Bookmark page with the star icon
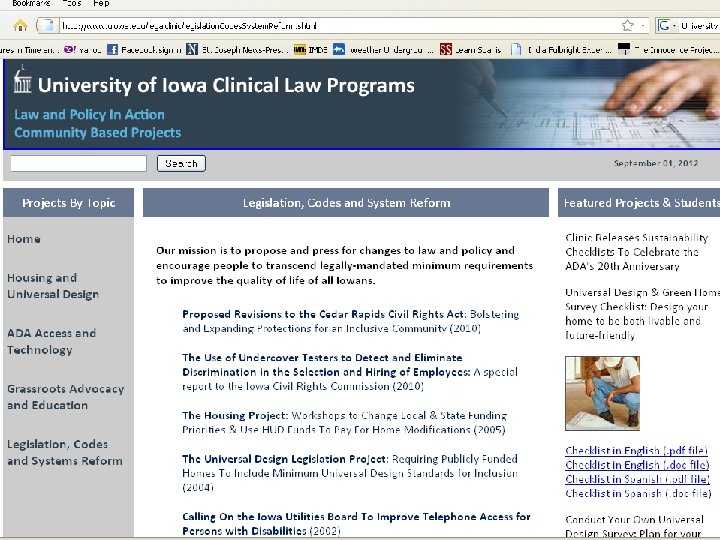The image size is (720, 540). pyautogui.click(x=628, y=25)
